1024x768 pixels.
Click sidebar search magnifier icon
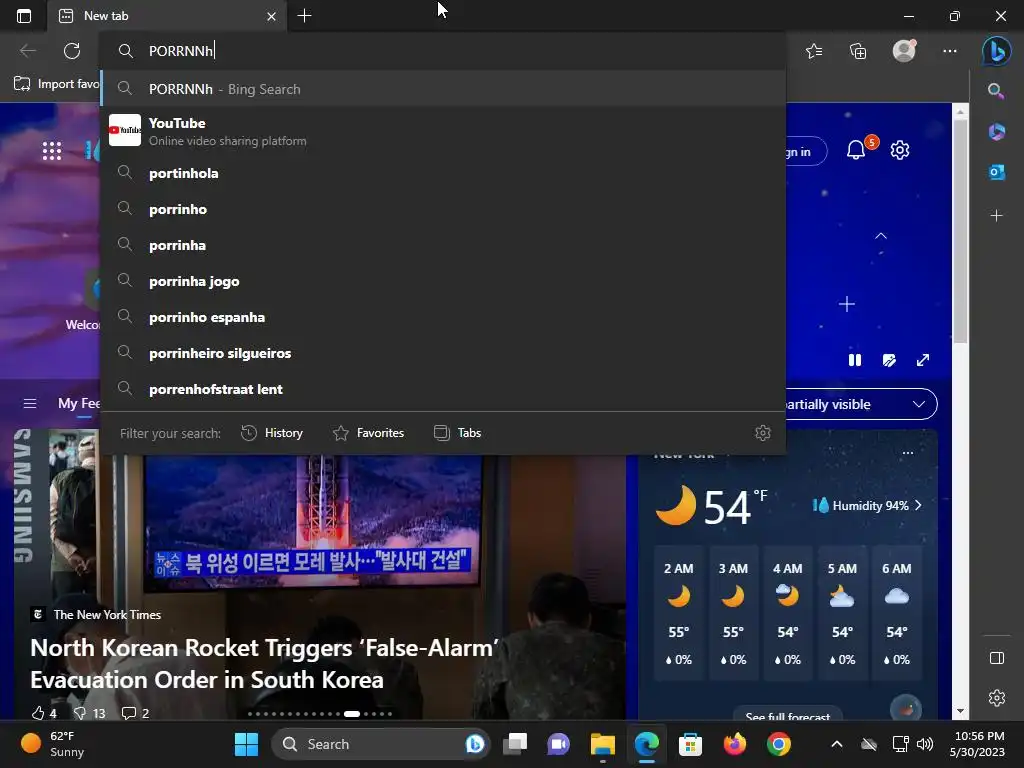pyautogui.click(x=996, y=91)
